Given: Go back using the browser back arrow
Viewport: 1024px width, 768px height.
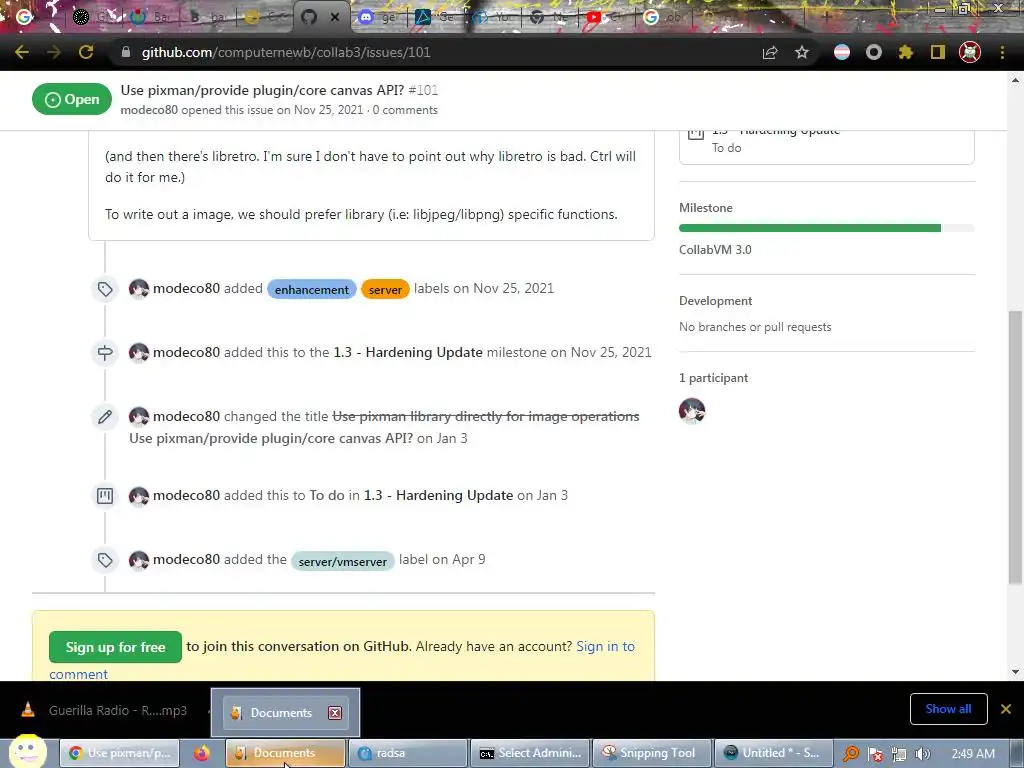Looking at the screenshot, I should [x=22, y=52].
